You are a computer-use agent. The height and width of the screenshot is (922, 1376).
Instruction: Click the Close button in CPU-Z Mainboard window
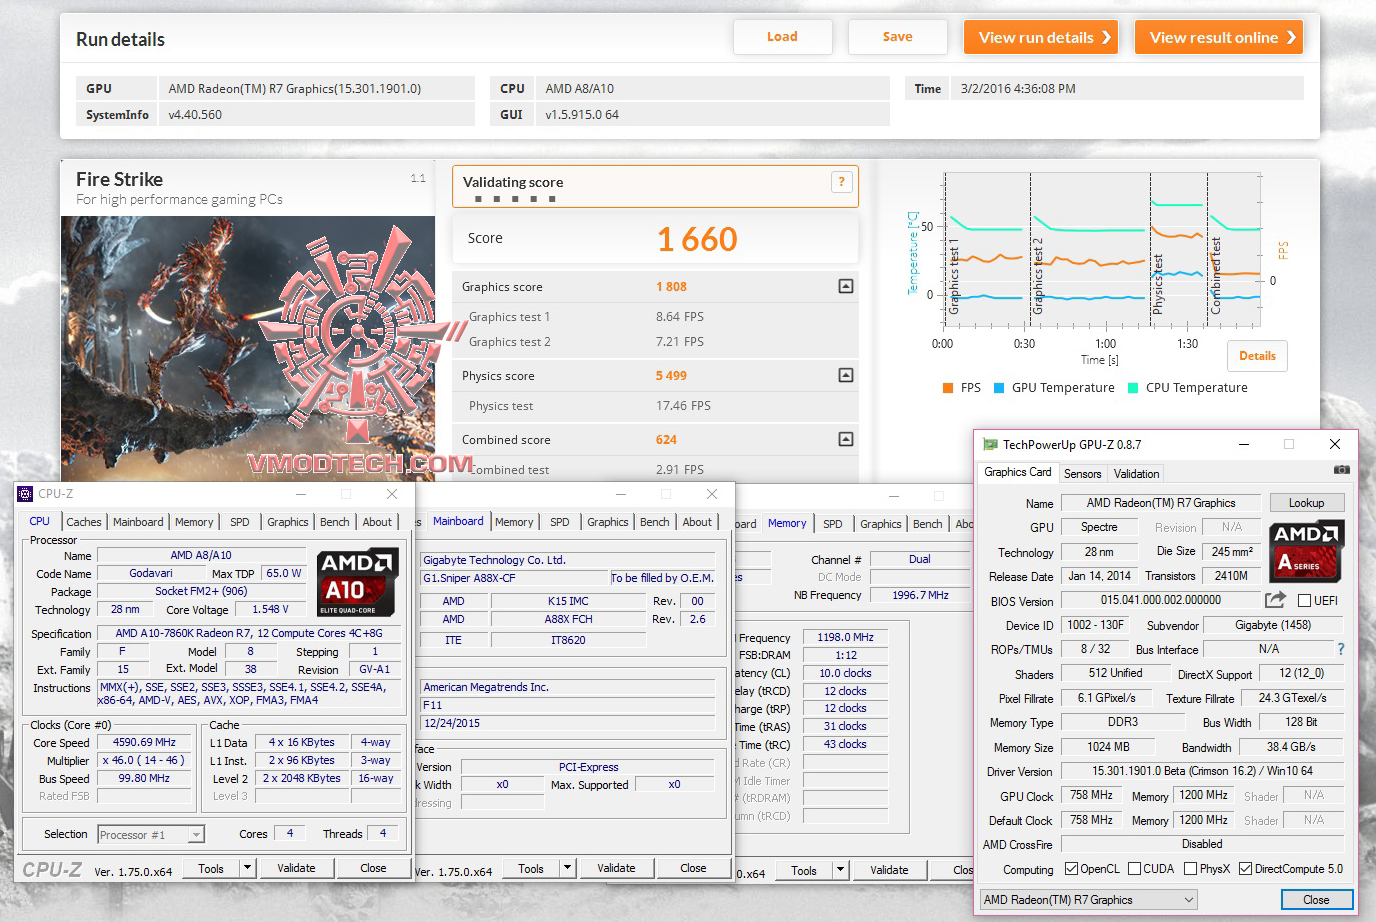click(x=693, y=868)
